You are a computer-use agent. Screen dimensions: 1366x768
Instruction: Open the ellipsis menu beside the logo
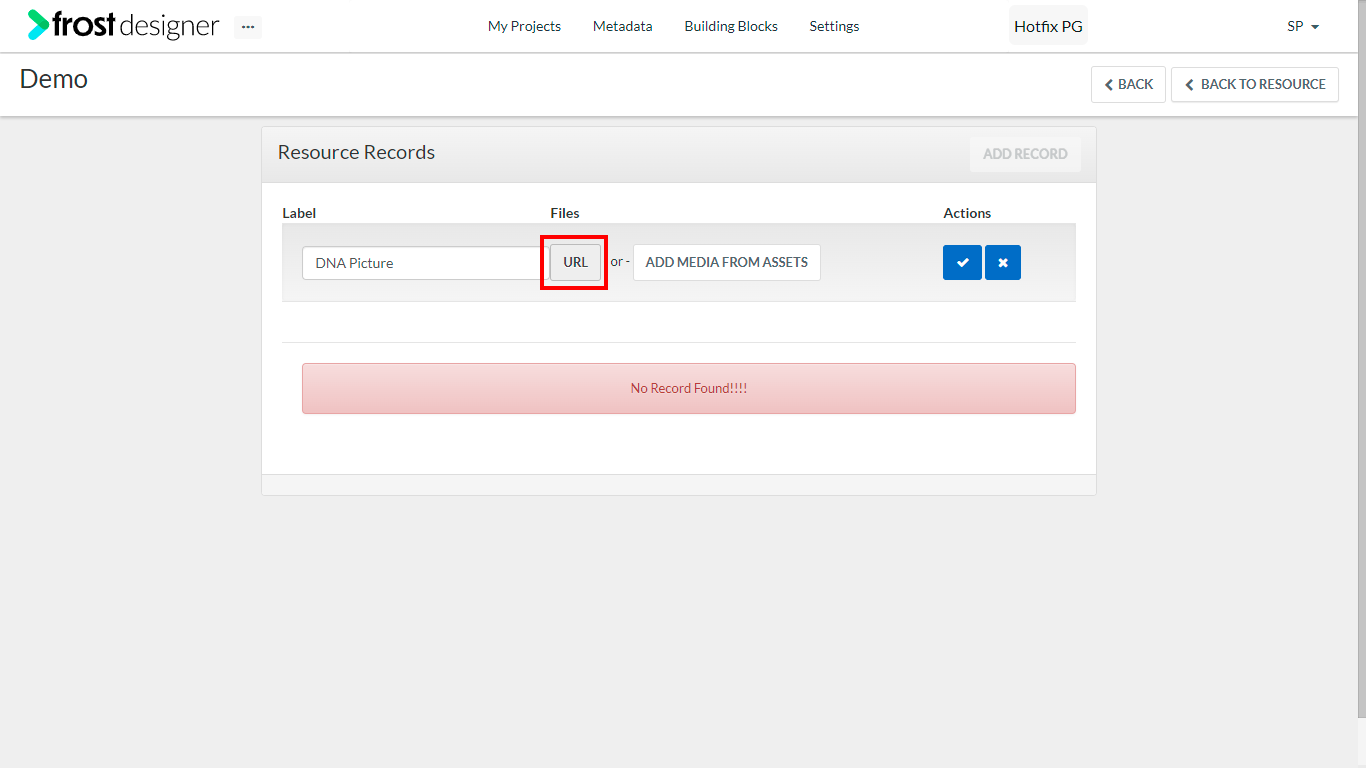248,27
